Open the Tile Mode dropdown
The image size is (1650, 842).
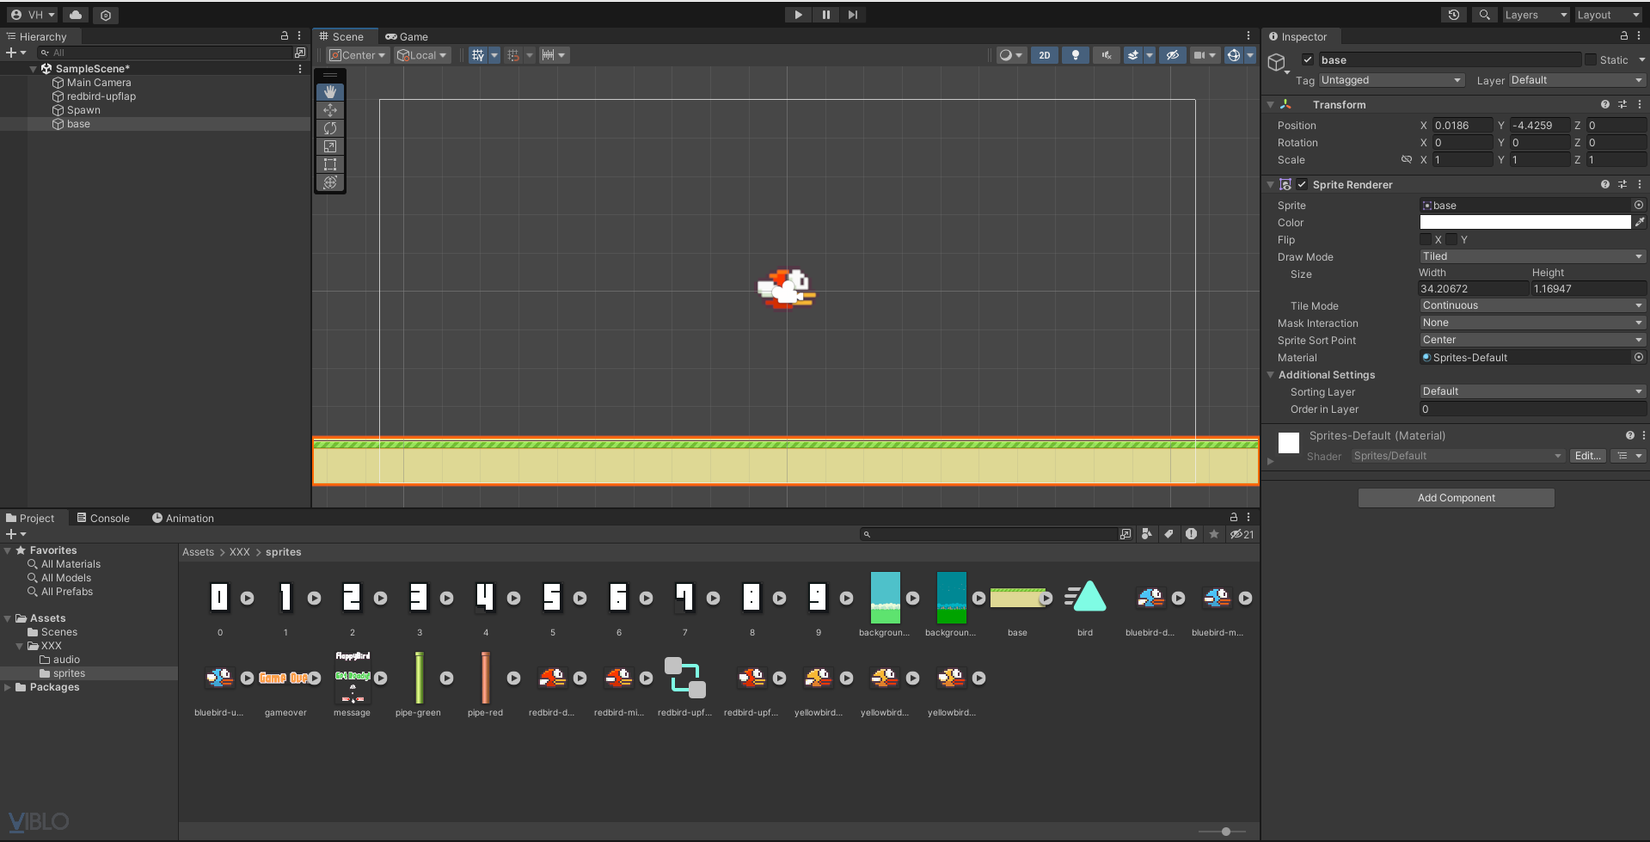[1532, 306]
